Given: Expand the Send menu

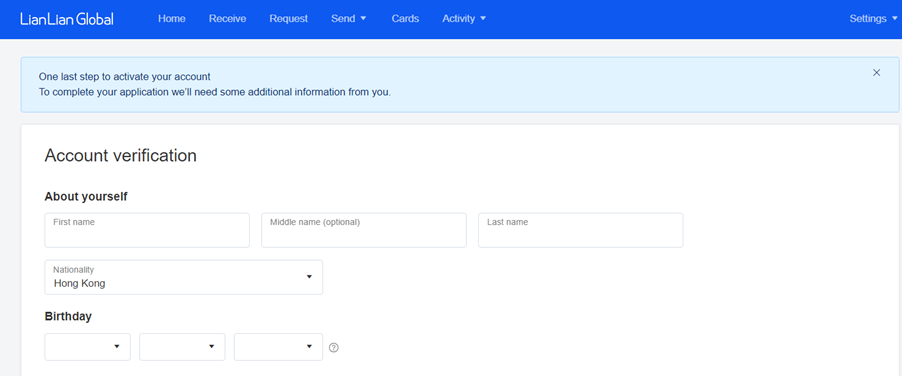Looking at the screenshot, I should [x=349, y=18].
